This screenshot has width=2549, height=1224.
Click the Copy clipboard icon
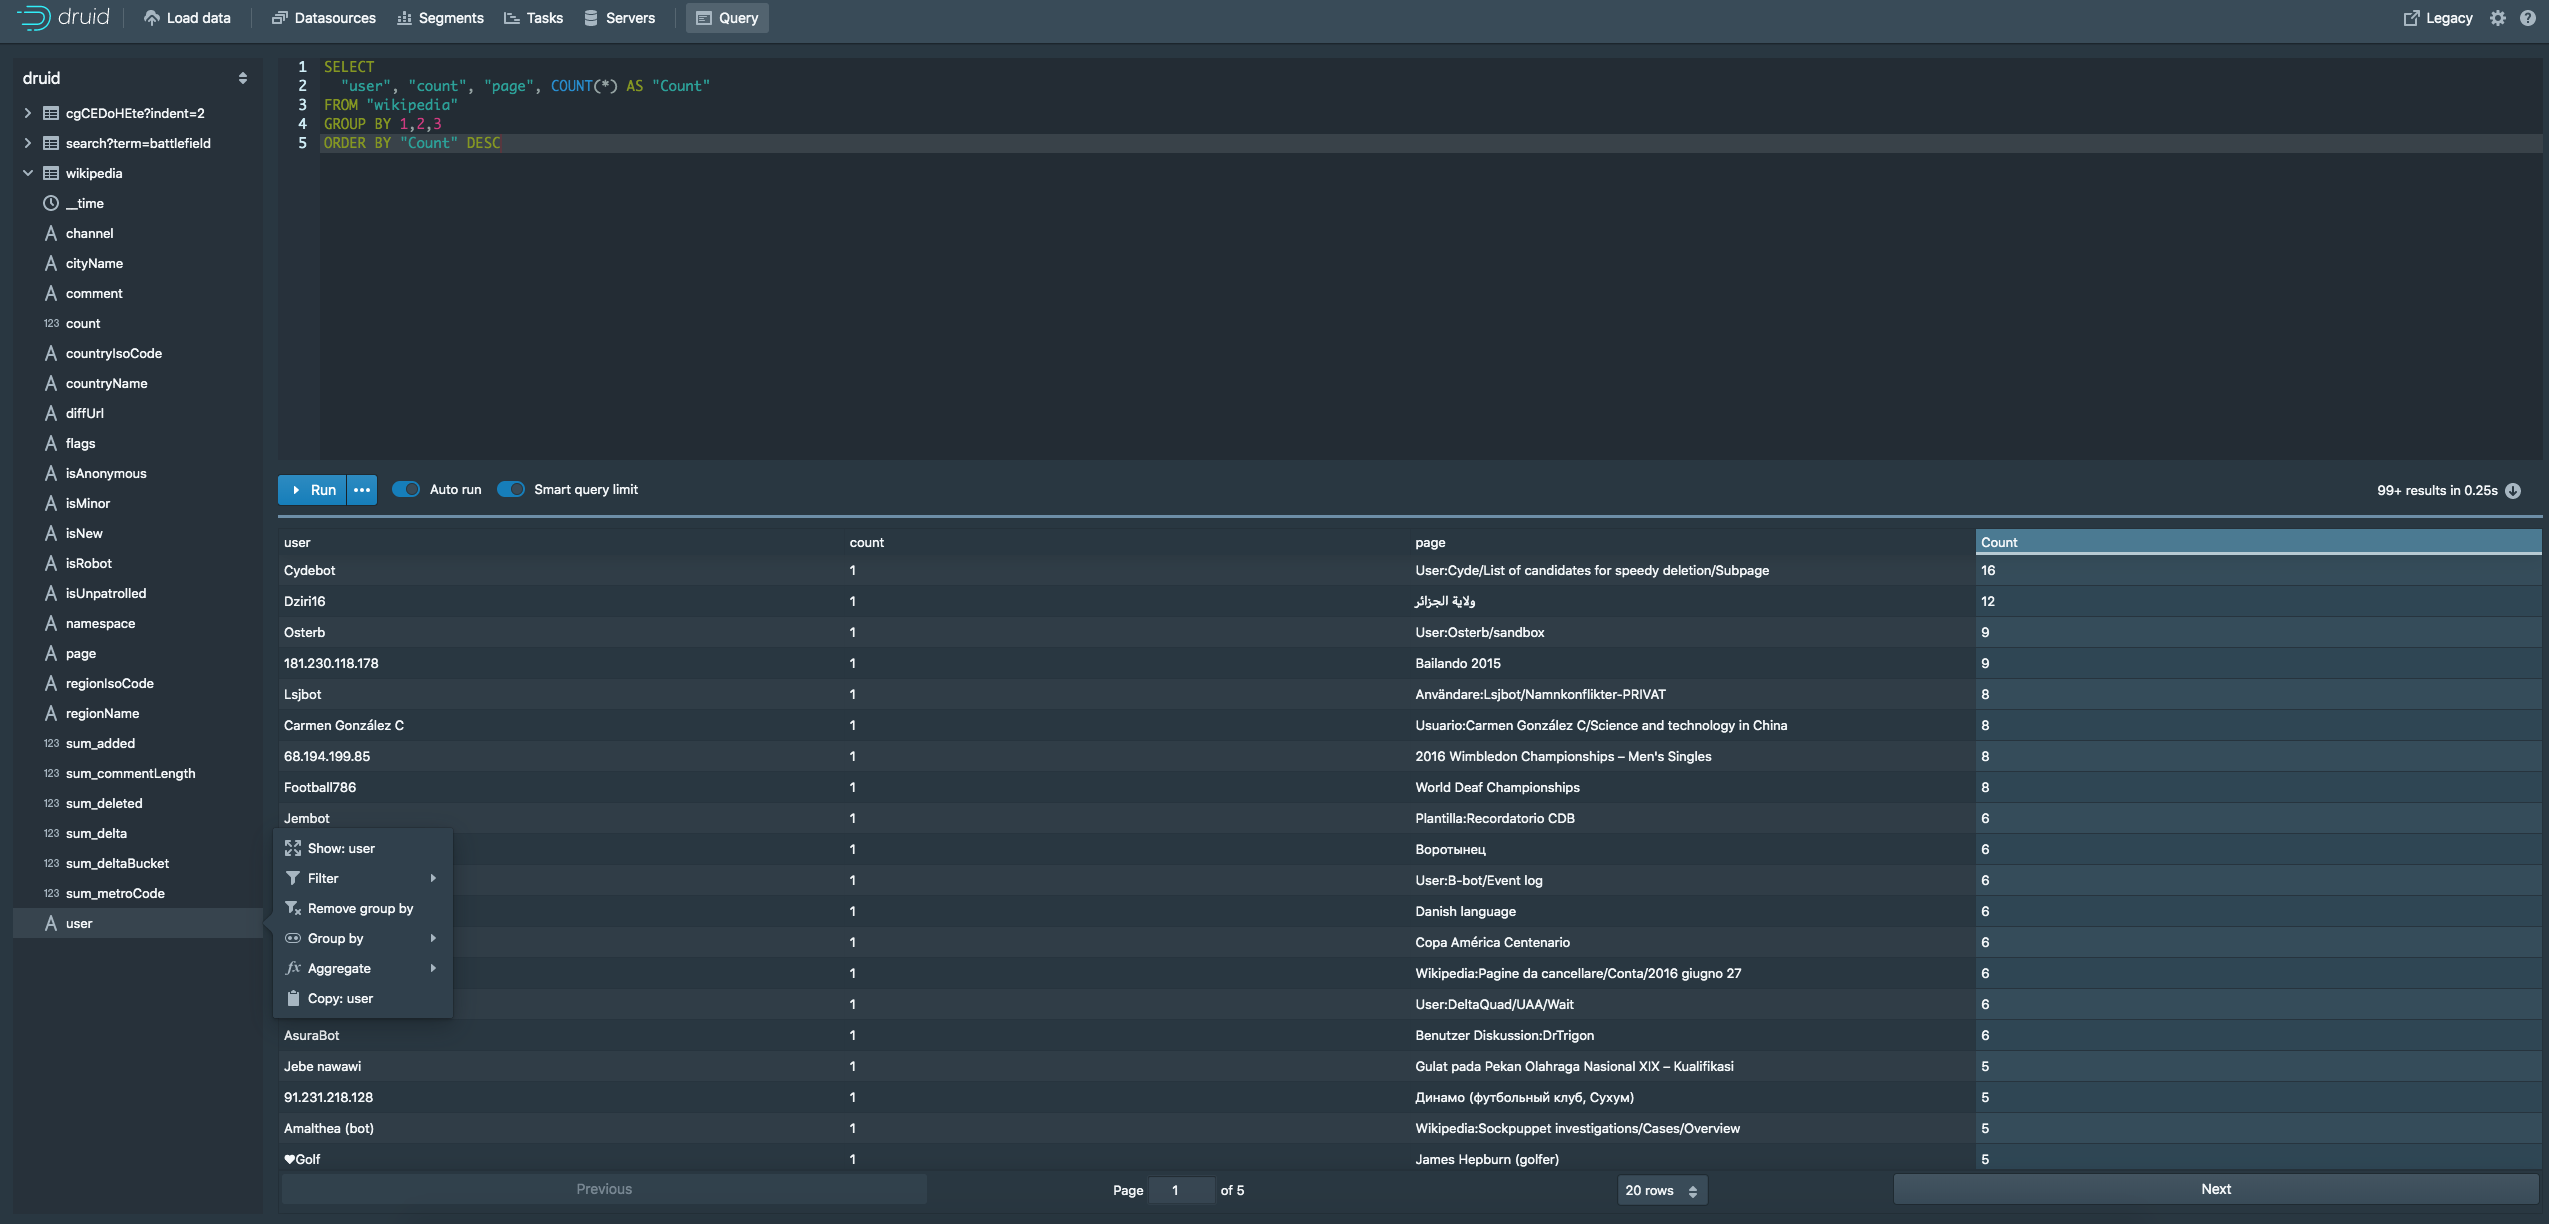tap(293, 998)
